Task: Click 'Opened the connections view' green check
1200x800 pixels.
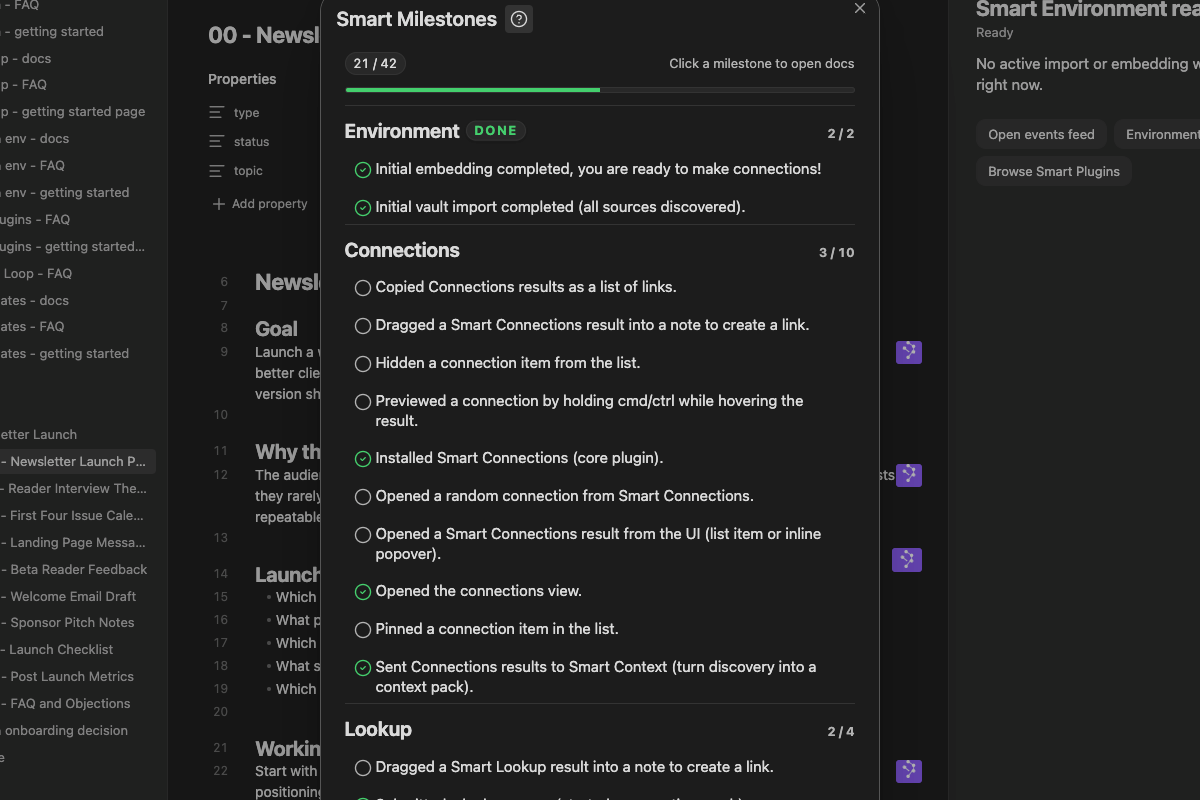Action: point(363,592)
